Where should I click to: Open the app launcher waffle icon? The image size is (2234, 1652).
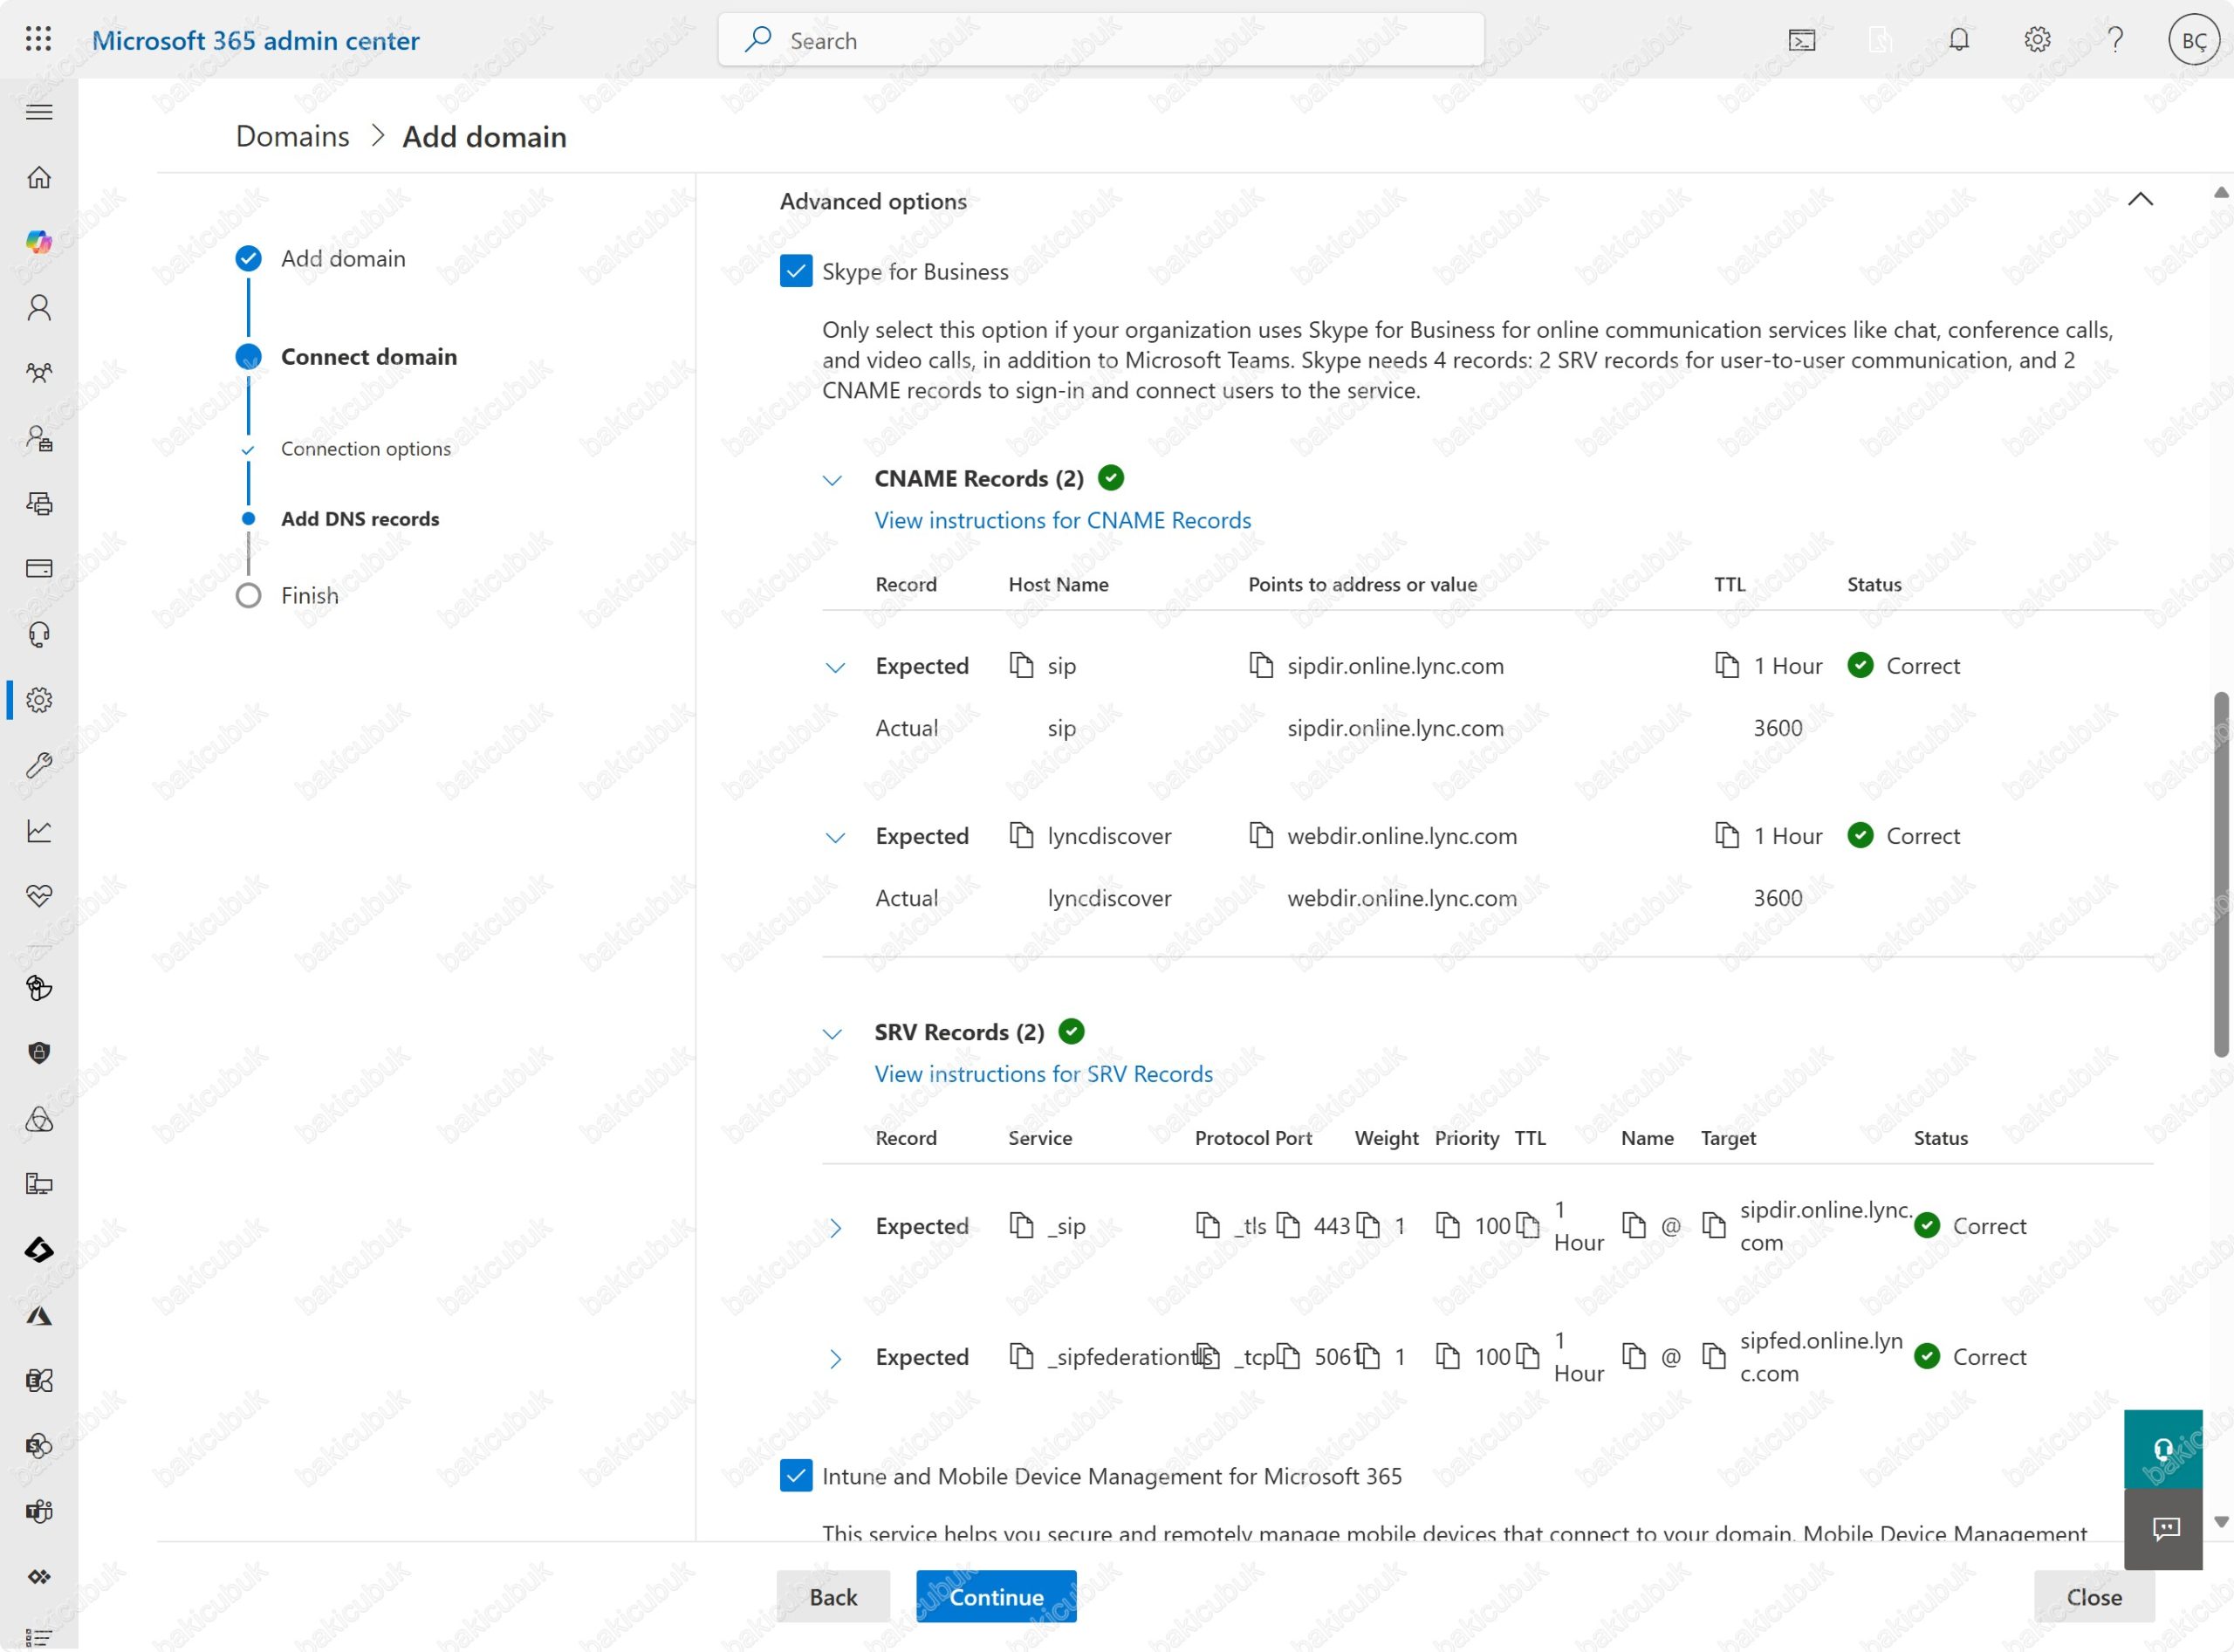pos(38,40)
